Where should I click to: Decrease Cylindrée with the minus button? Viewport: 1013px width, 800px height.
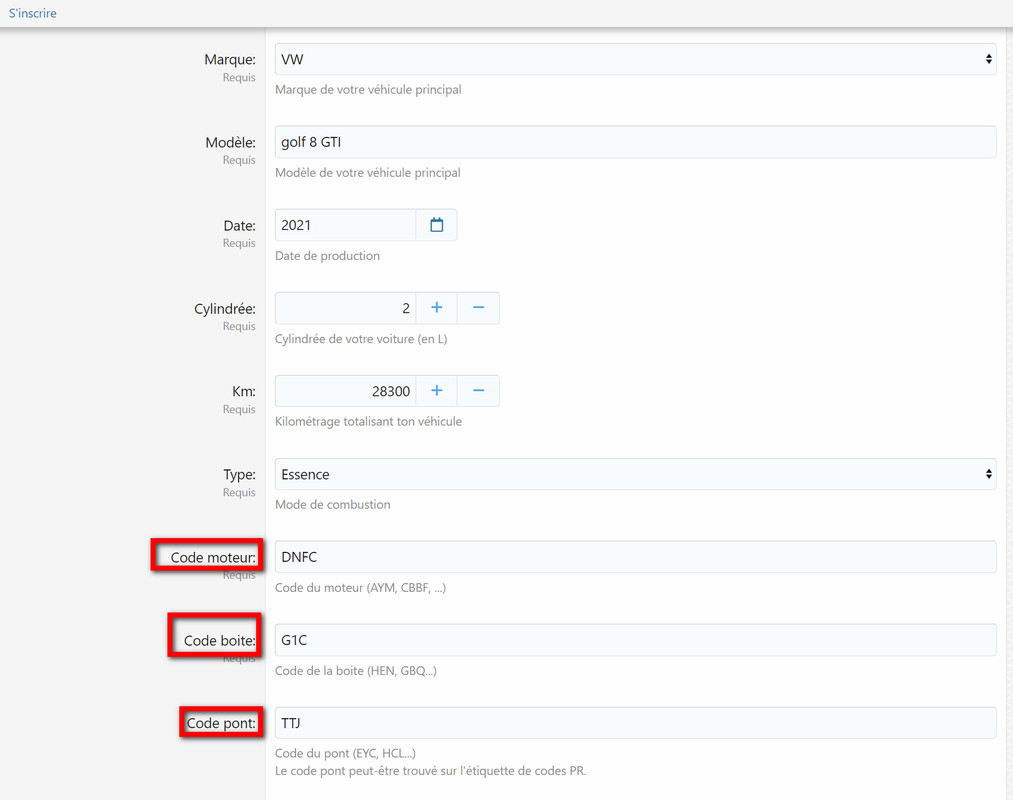pyautogui.click(x=478, y=308)
